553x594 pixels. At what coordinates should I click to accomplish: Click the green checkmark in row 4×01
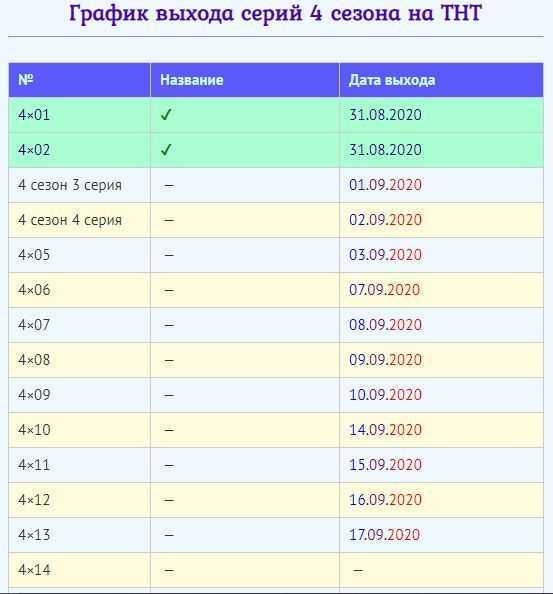click(x=166, y=115)
